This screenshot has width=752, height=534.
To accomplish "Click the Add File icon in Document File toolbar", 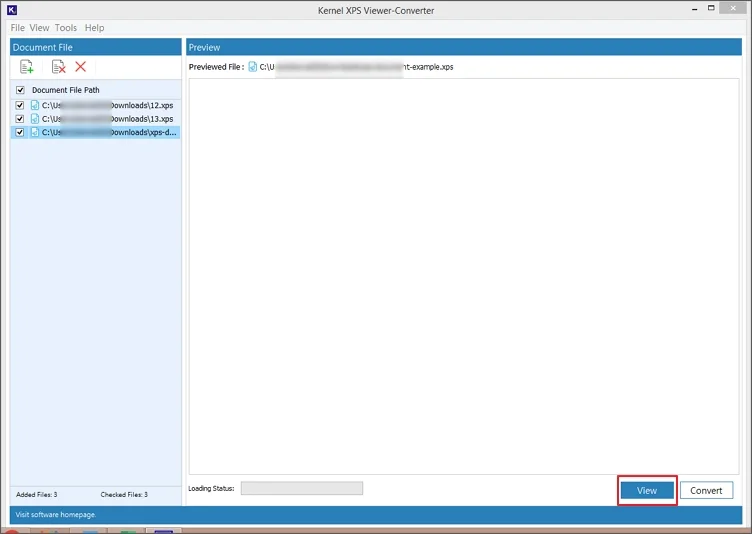I will (27, 67).
